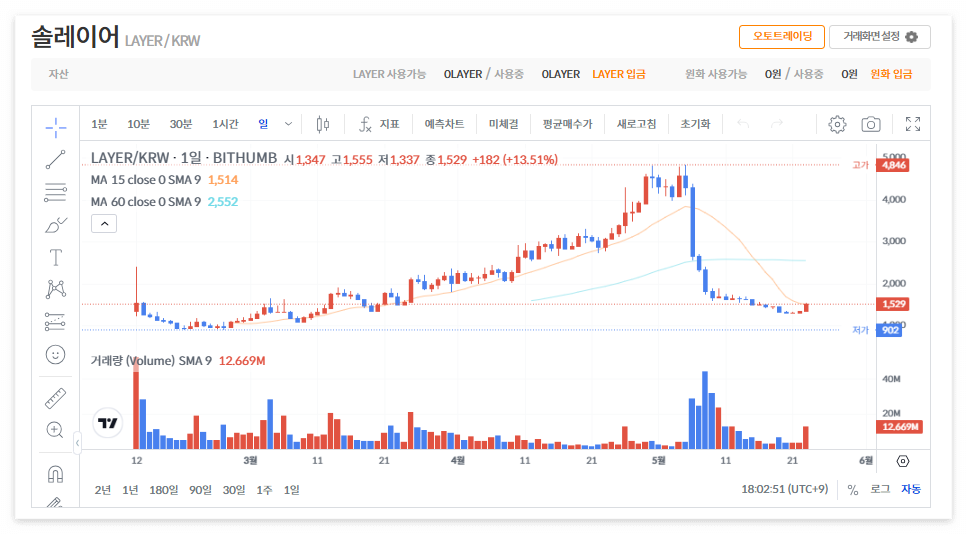Open the horizontal lines tool
The height and width of the screenshot is (534, 967).
tap(56, 192)
